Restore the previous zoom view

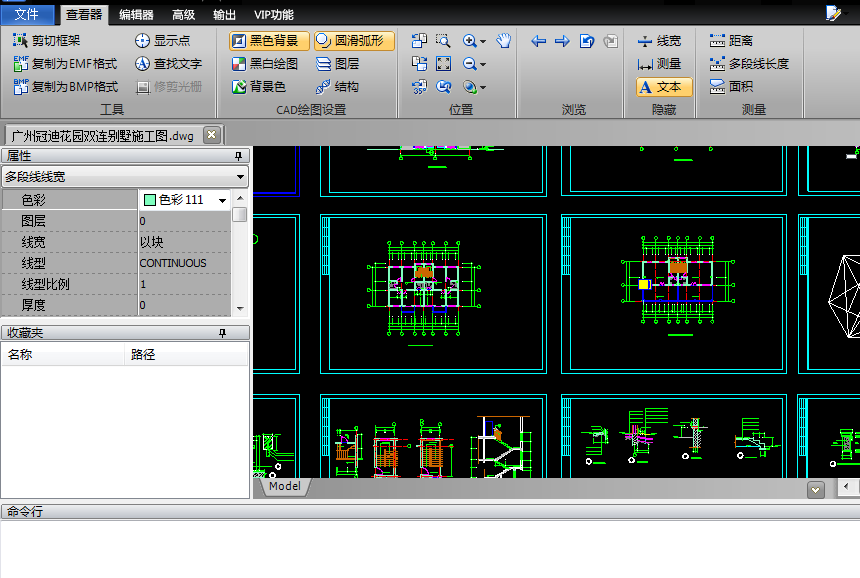pyautogui.click(x=443, y=87)
